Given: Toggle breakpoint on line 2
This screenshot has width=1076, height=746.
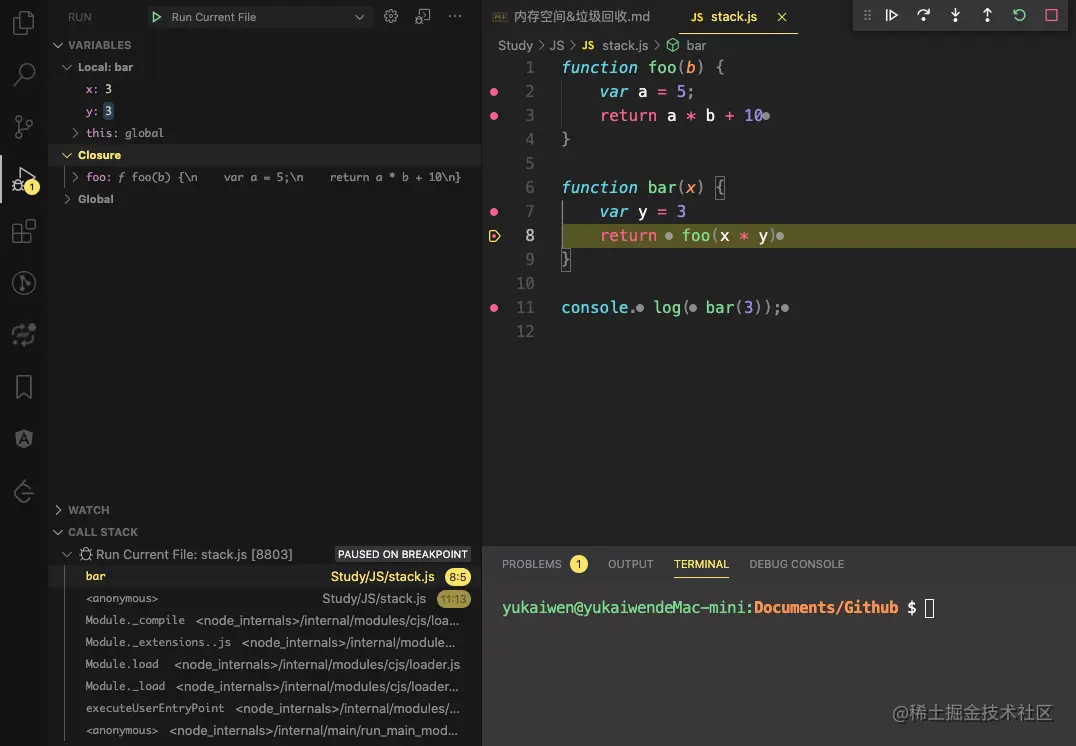Looking at the screenshot, I should click(x=494, y=92).
